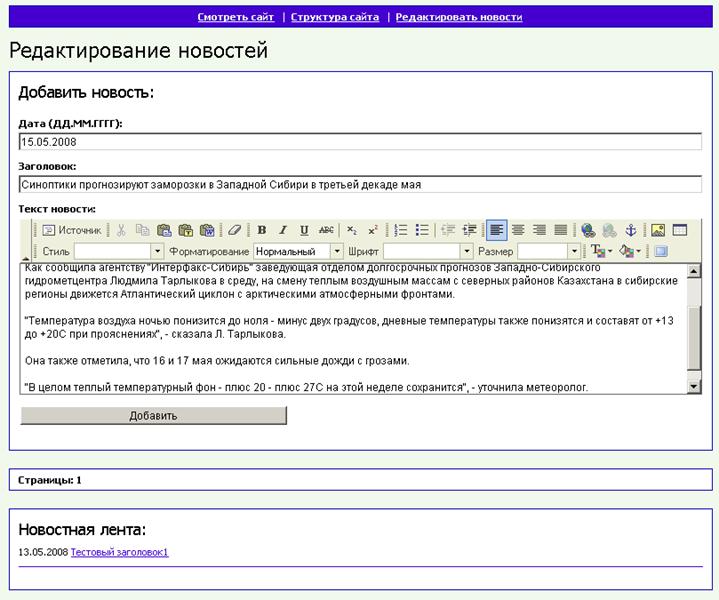
Task: Toggle center text alignment
Action: 518,230
